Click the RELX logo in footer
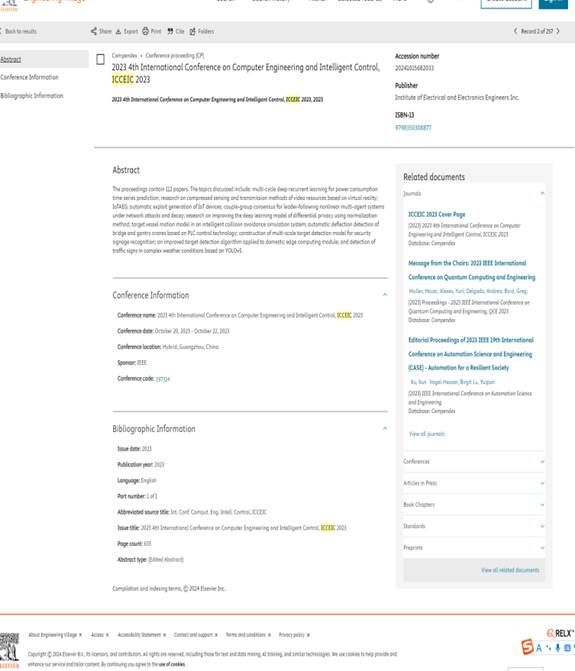The image size is (575, 671). click(560, 633)
